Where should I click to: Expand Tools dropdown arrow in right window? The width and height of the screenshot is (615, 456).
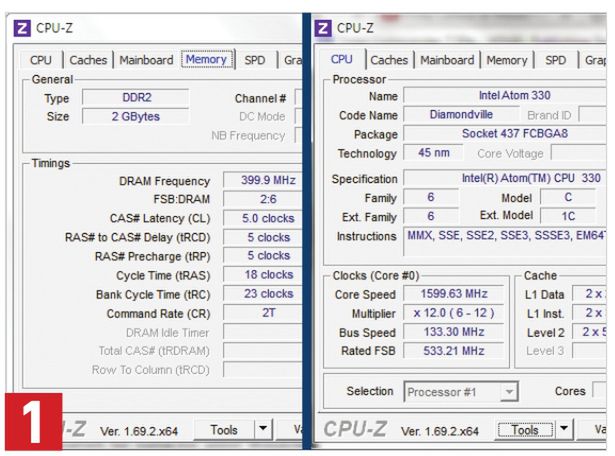click(x=564, y=429)
